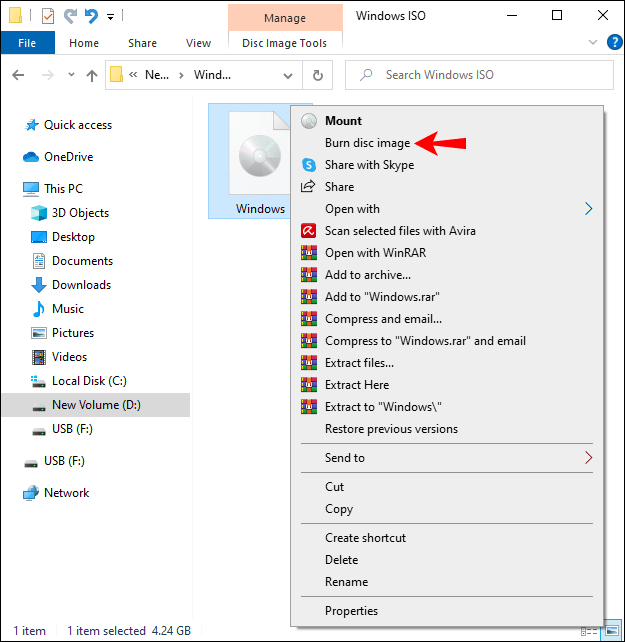This screenshot has width=625, height=642.
Task: Open Properties from the context menu
Action: (447, 611)
